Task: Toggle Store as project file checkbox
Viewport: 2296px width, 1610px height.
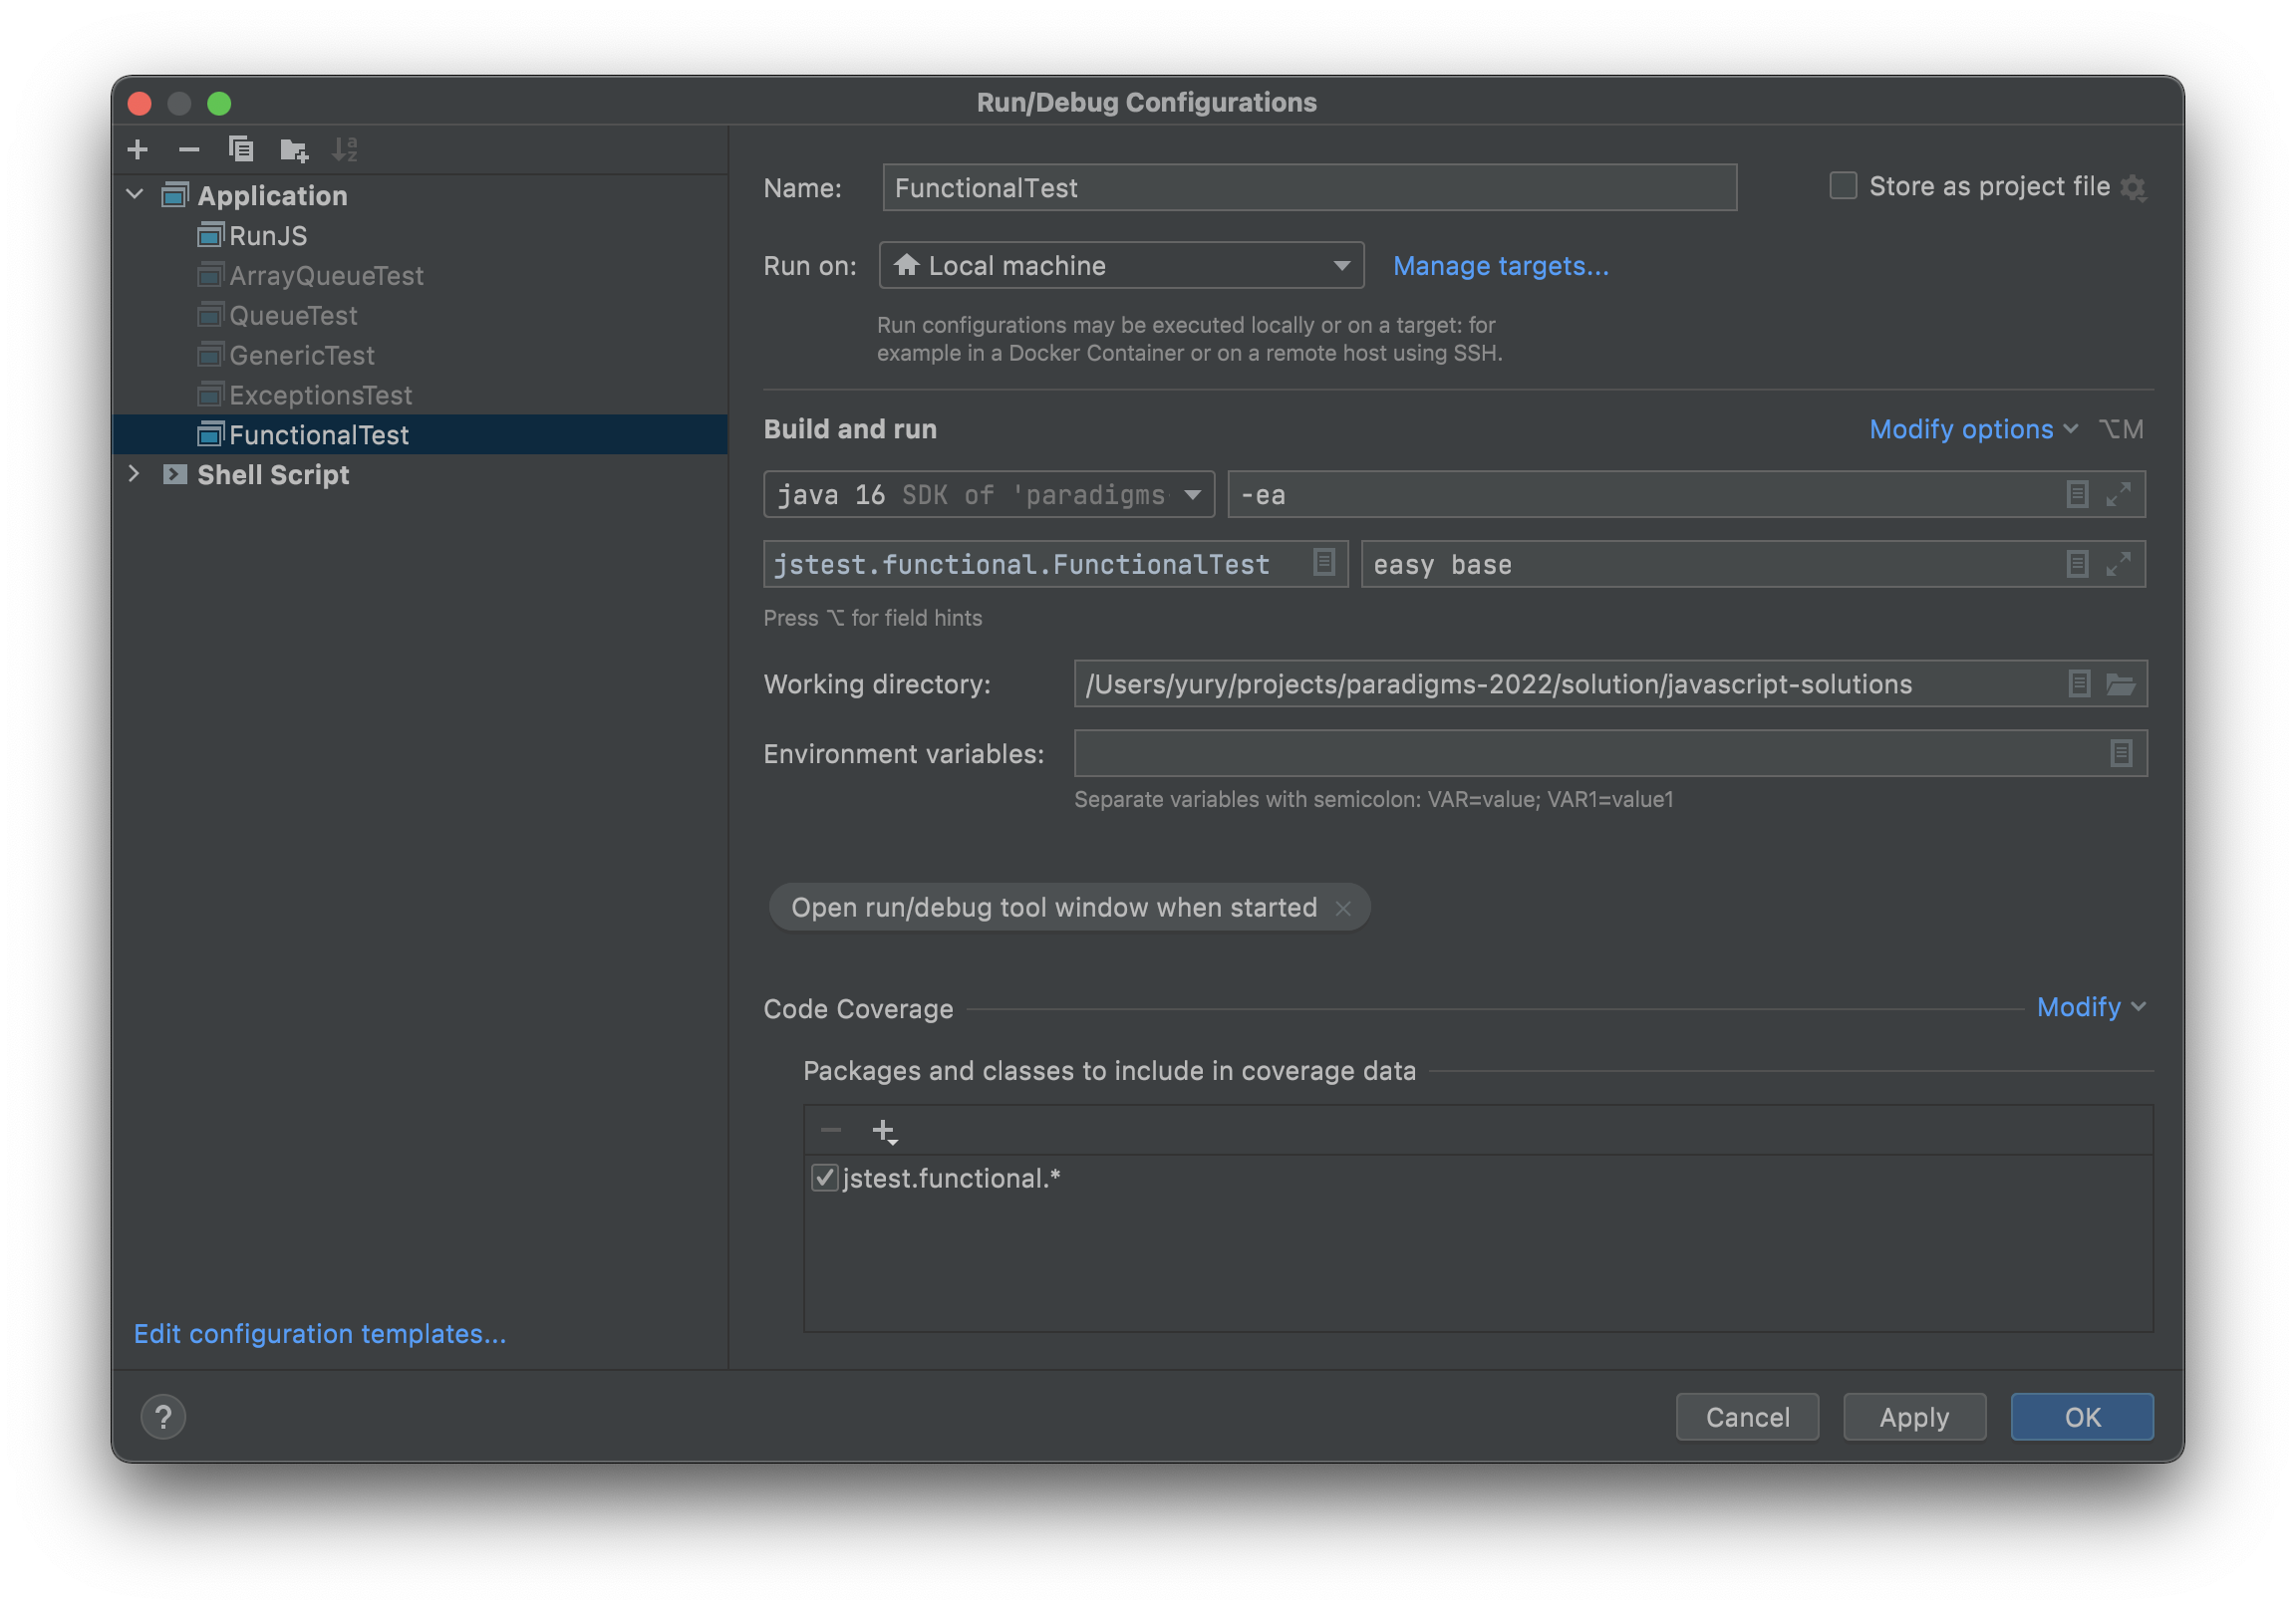Action: [1843, 186]
